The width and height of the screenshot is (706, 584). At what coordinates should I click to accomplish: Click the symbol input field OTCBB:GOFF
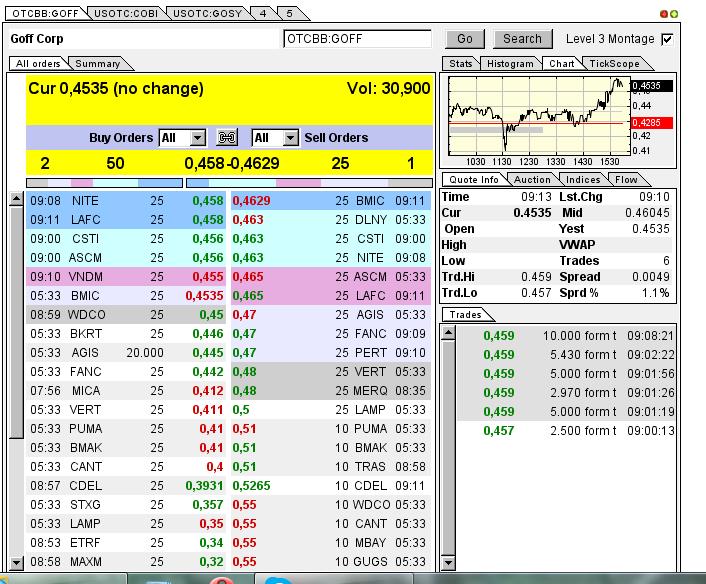(358, 39)
